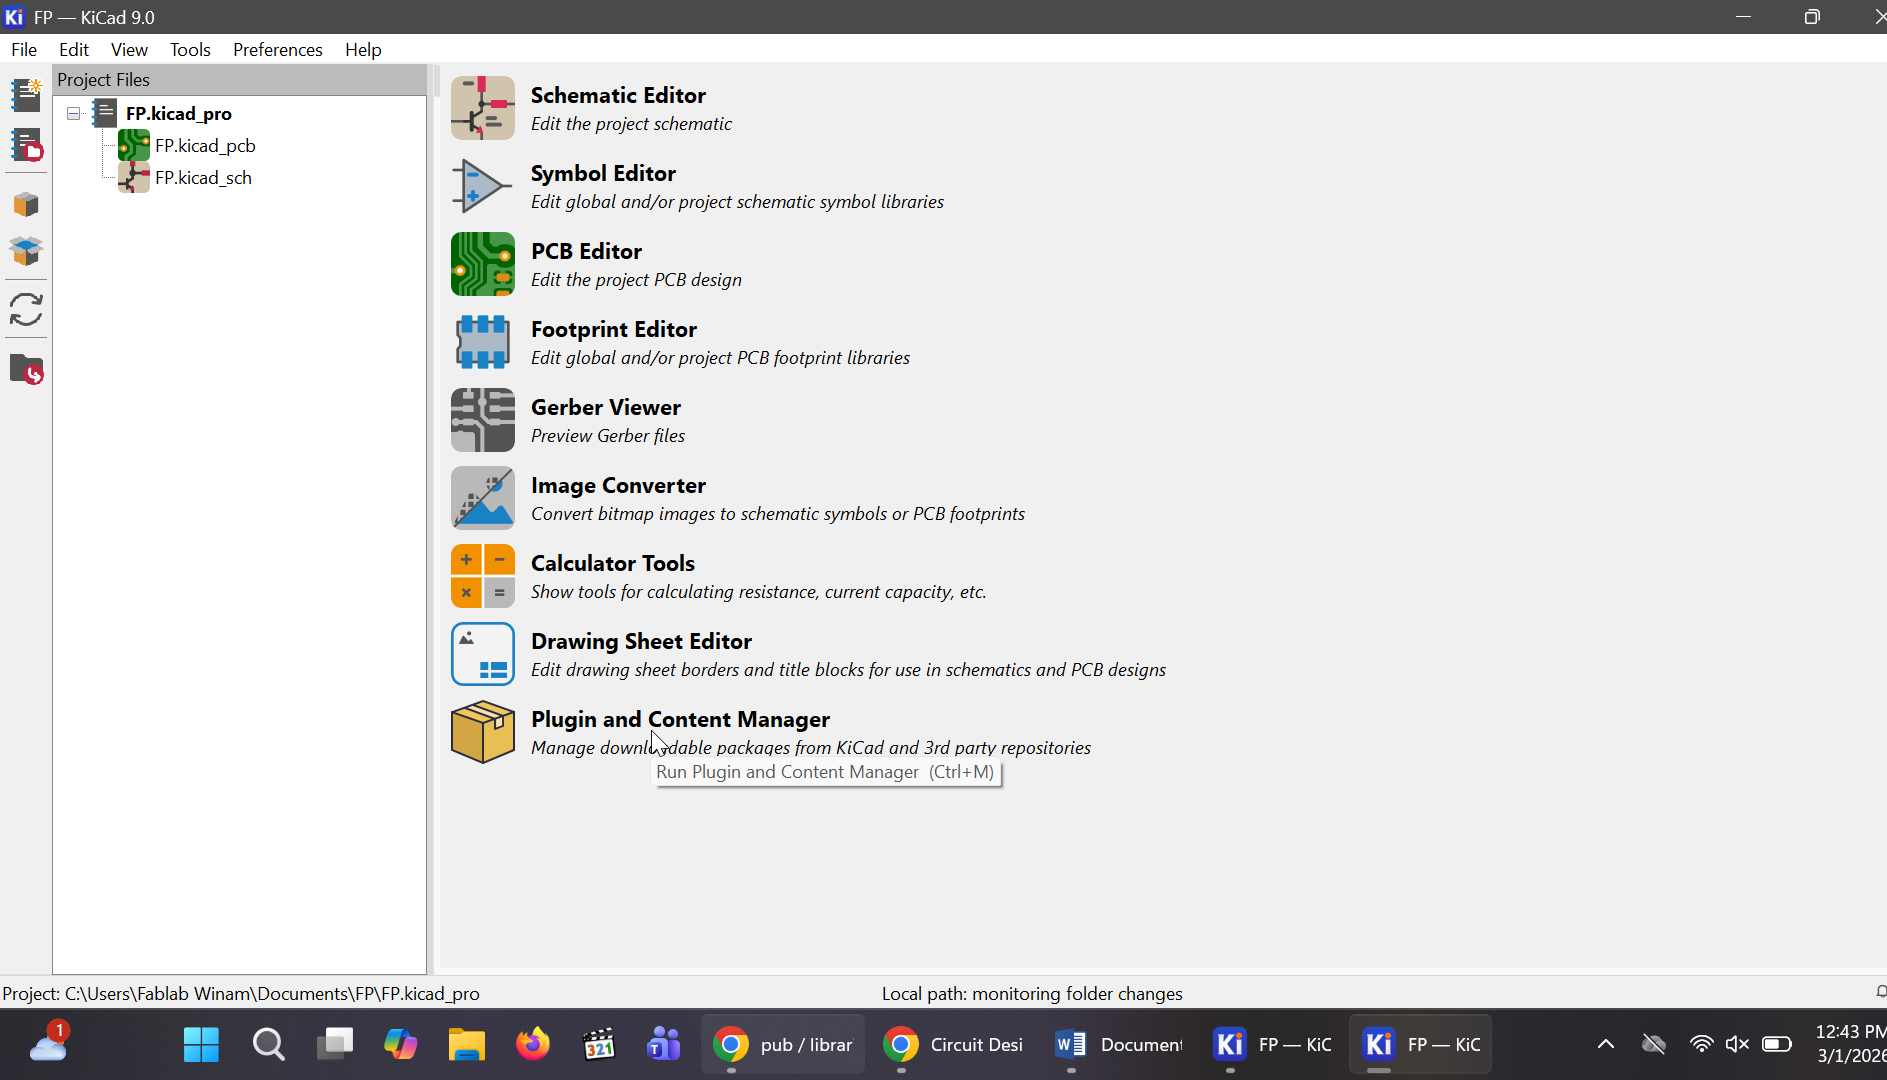
Task: Click the "Schematic Editor" title text
Action: [618, 95]
